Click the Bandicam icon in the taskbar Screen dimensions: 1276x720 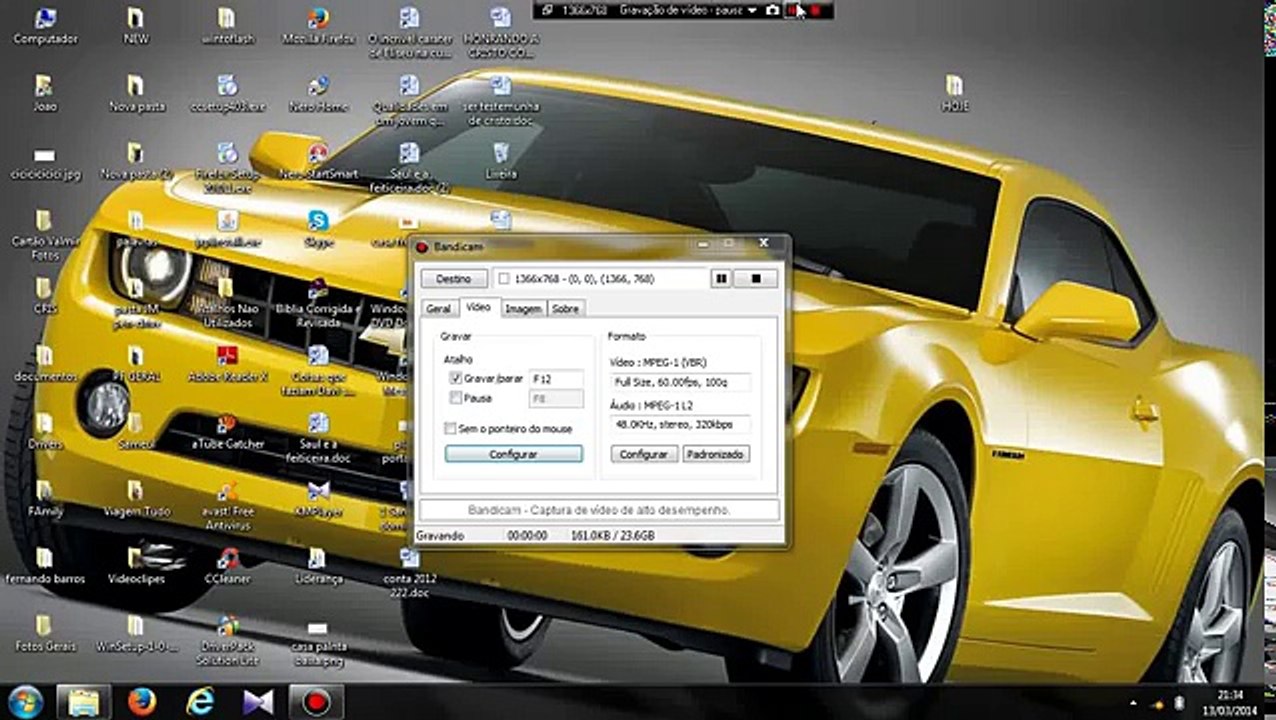(x=316, y=702)
